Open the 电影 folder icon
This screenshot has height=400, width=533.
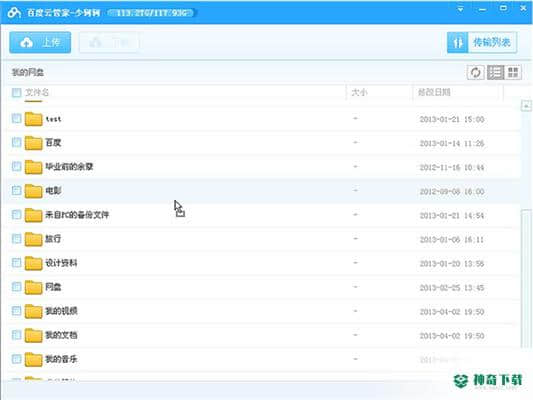(33, 191)
